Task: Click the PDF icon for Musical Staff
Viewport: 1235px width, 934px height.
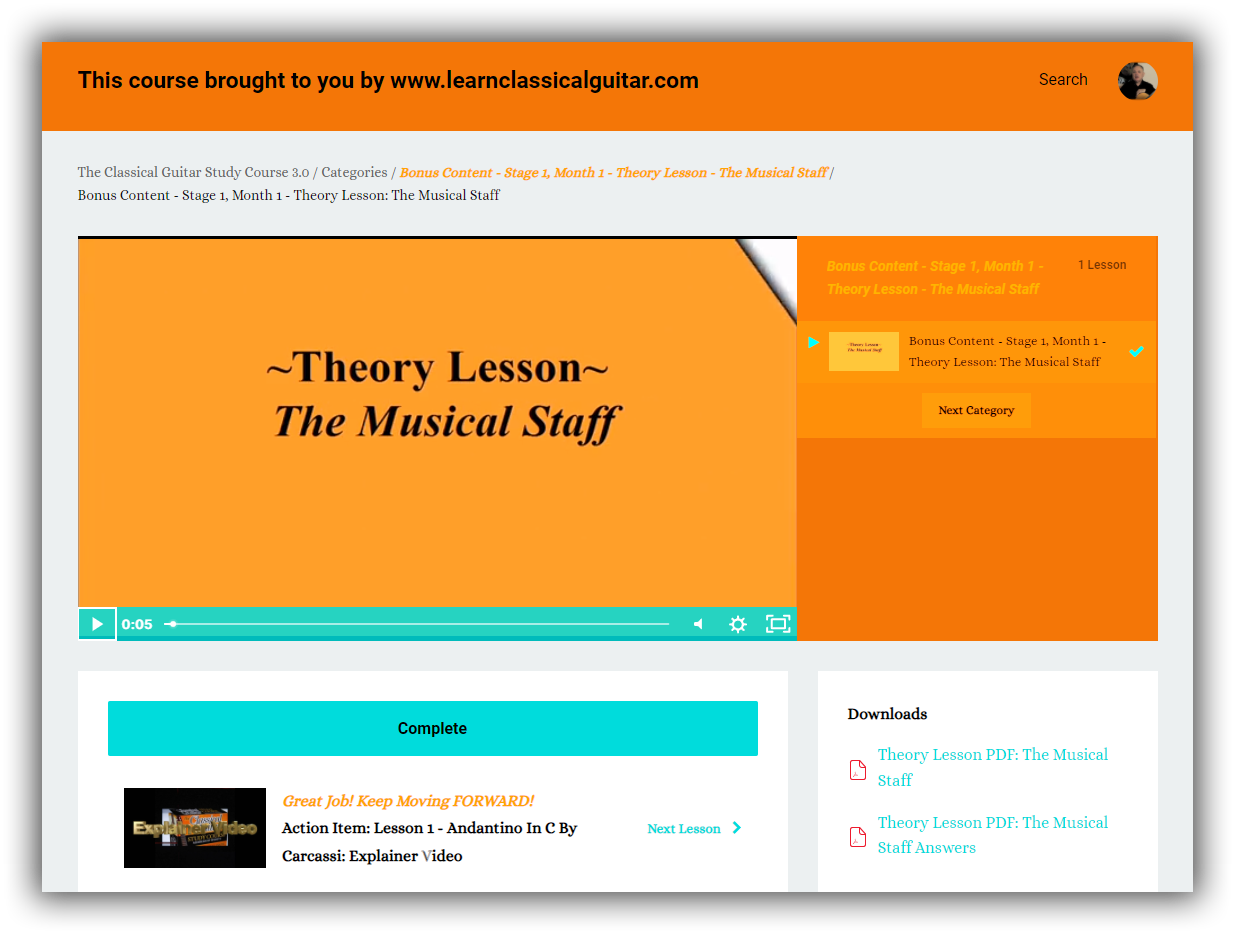Action: [x=857, y=769]
